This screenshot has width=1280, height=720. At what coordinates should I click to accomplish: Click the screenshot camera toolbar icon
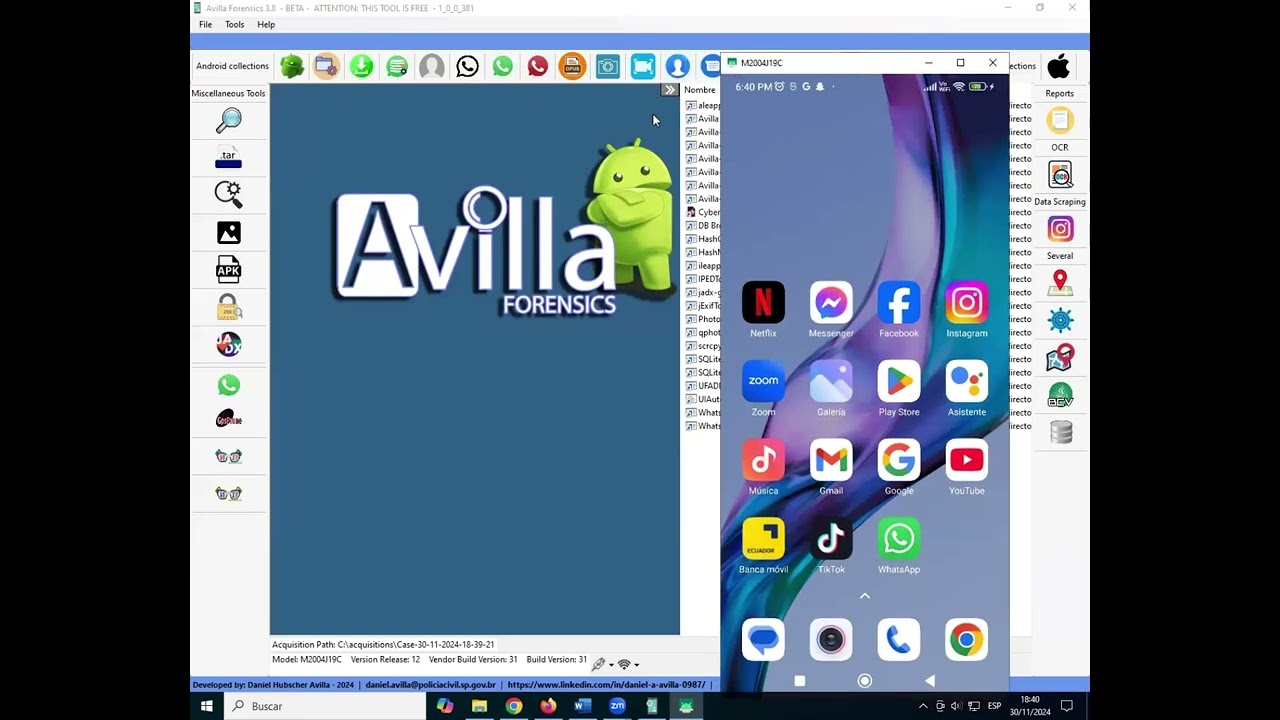608,66
